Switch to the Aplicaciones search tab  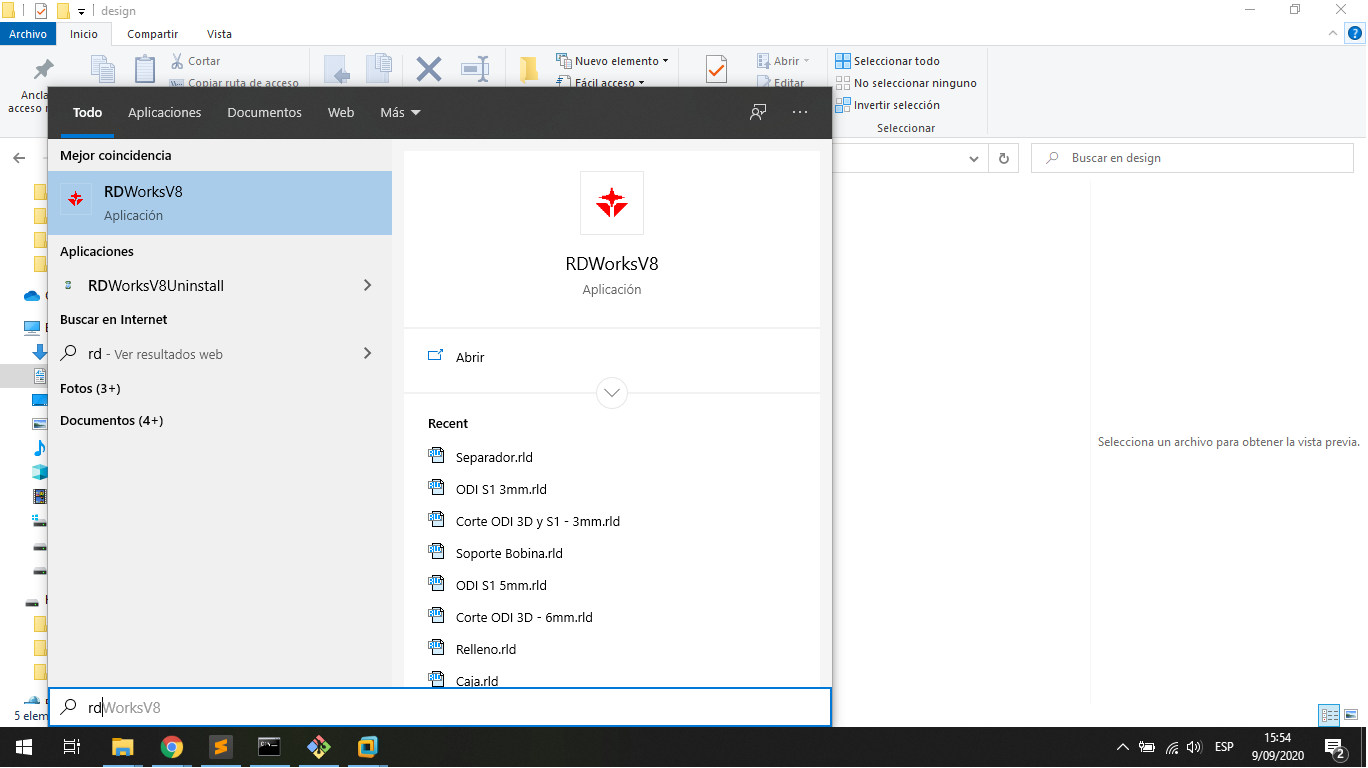[165, 113]
